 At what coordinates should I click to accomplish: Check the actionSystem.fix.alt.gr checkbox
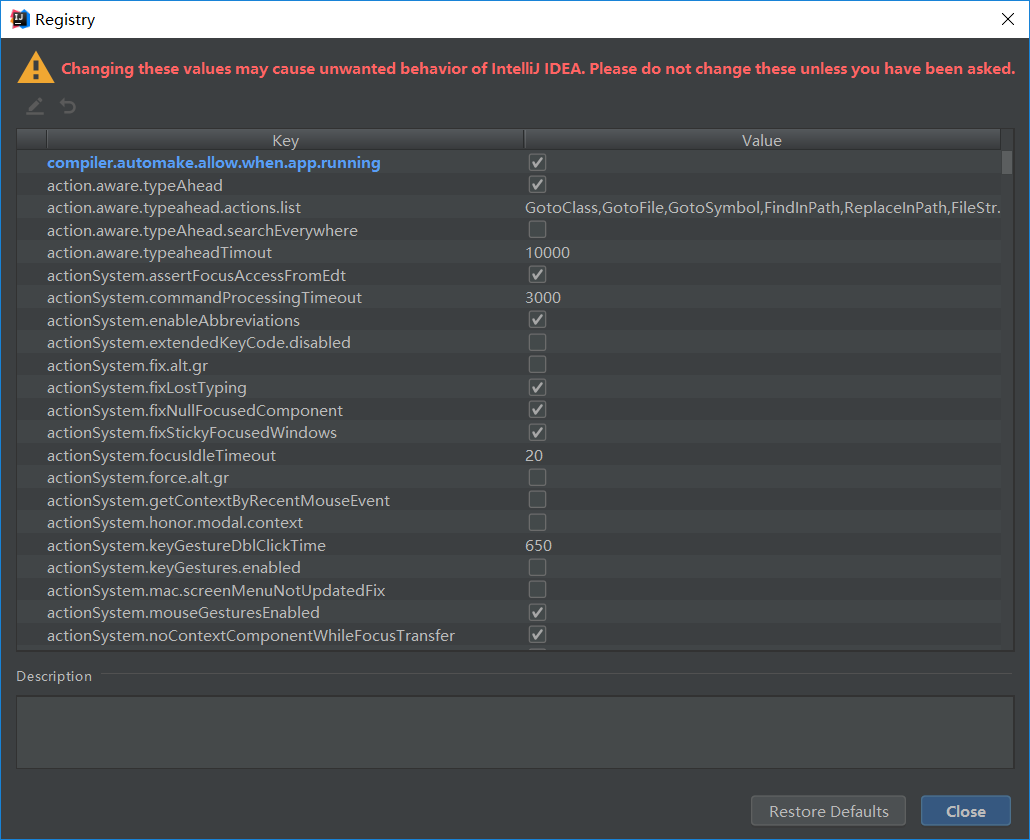(x=537, y=365)
